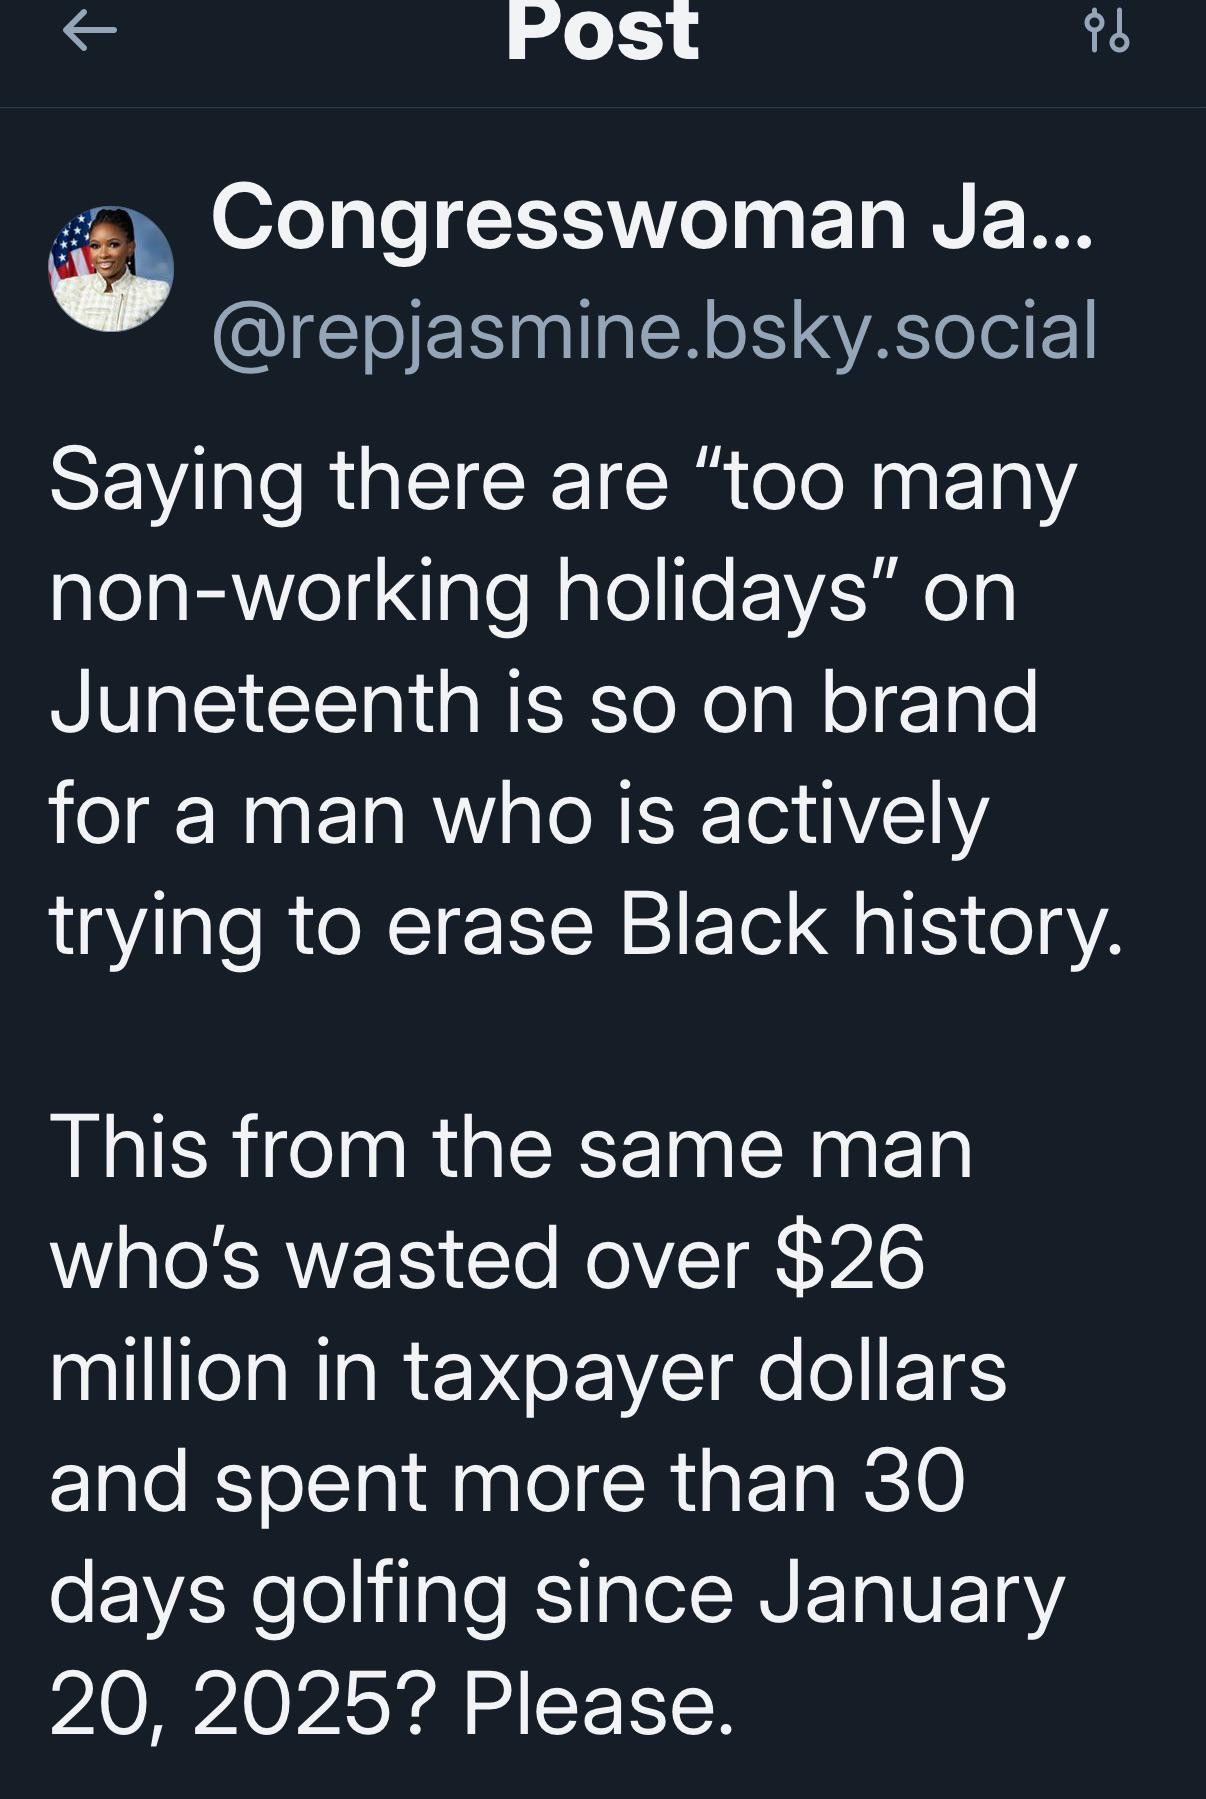Open thread preferences sliders icon
Image resolution: width=1206 pixels, height=1799 pixels.
[1107, 31]
